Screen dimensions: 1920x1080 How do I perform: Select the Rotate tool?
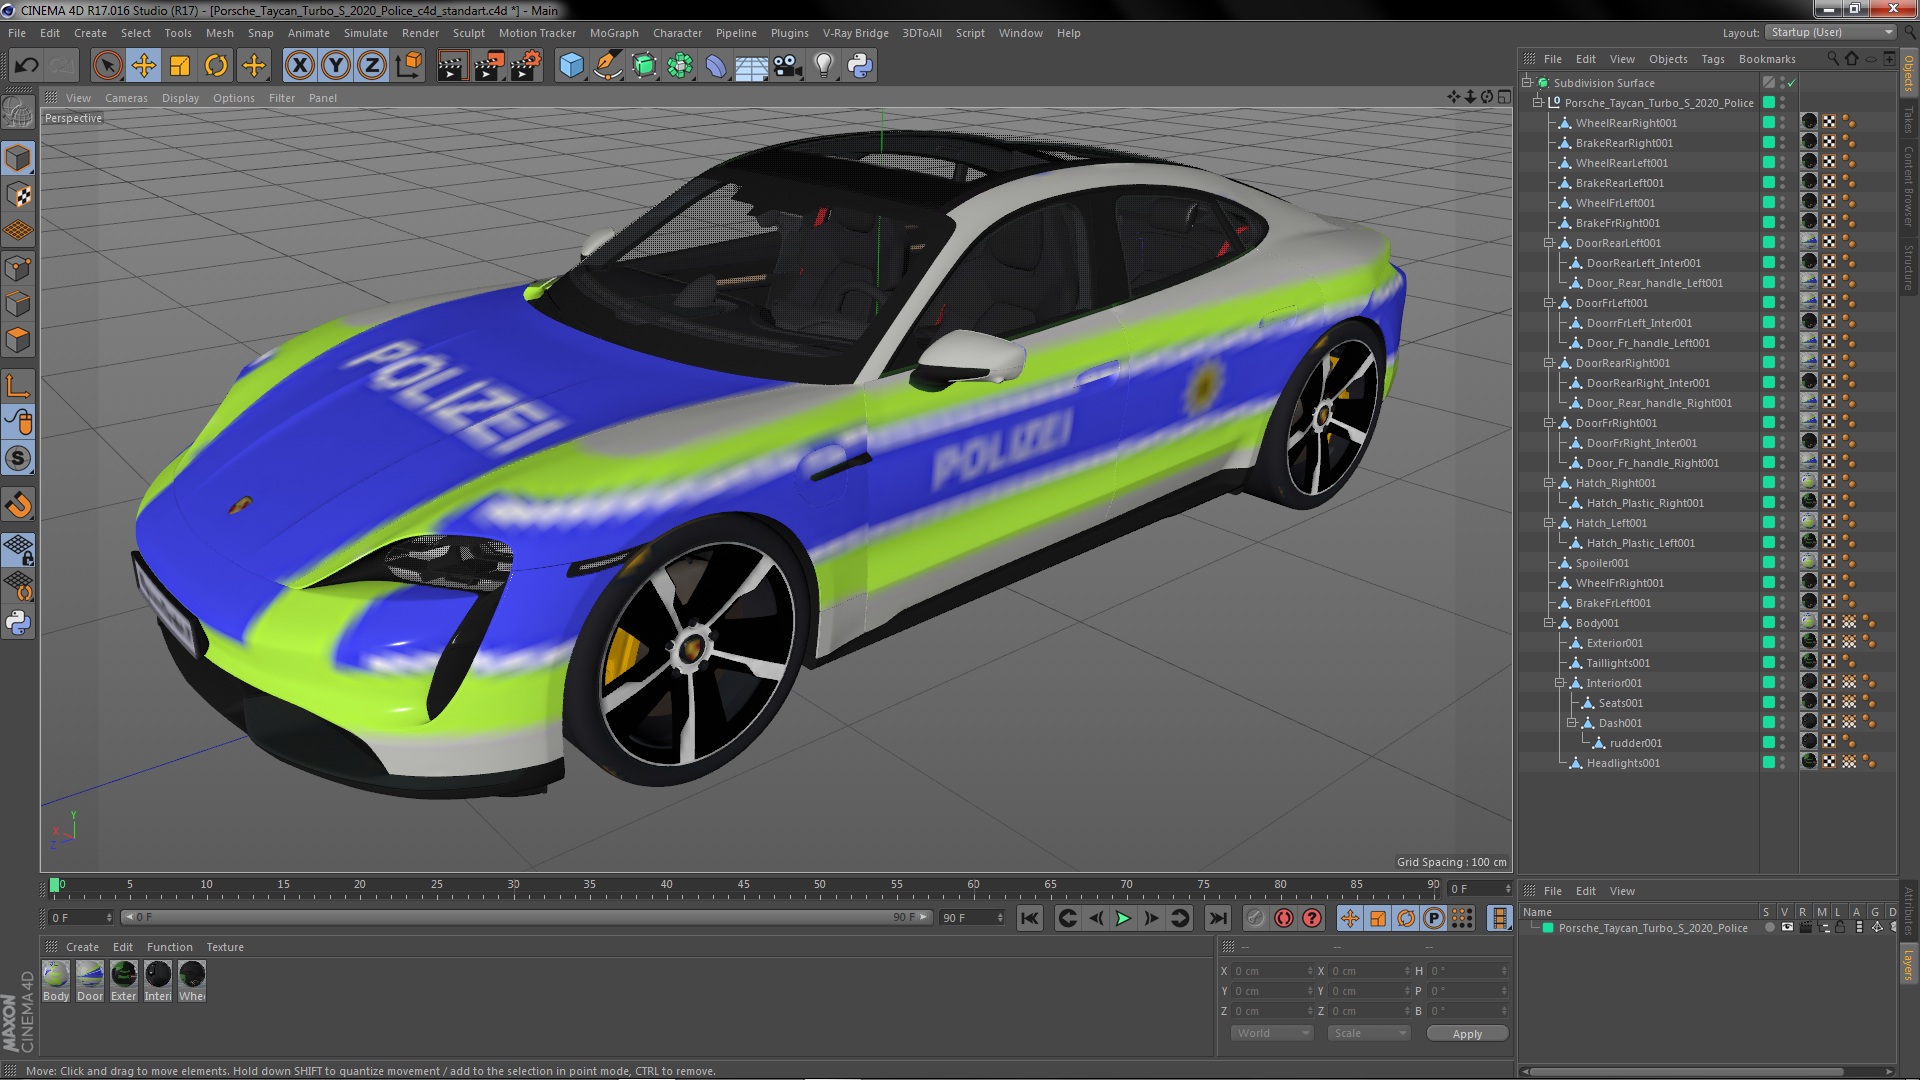click(216, 66)
